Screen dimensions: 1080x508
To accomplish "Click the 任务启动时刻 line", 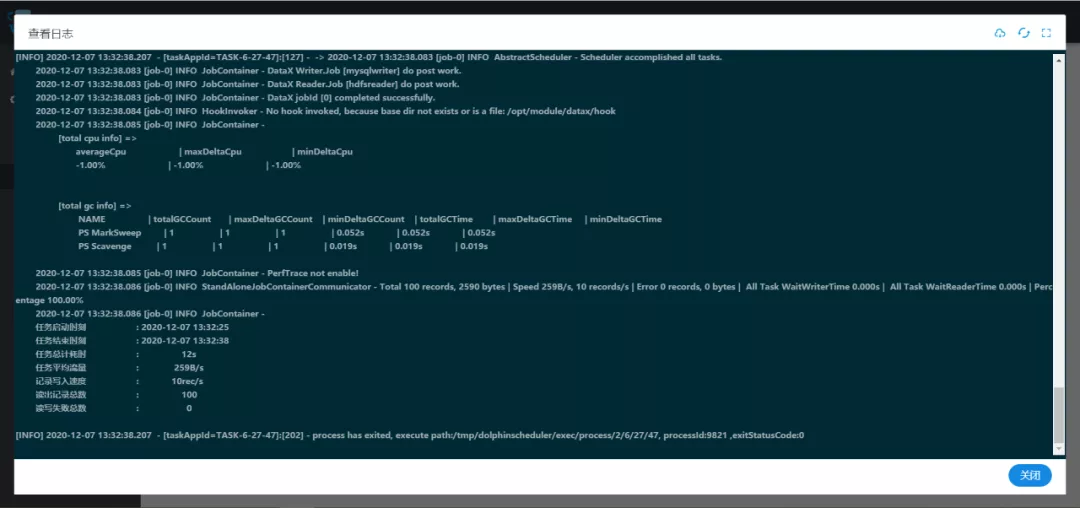I will pyautogui.click(x=132, y=327).
